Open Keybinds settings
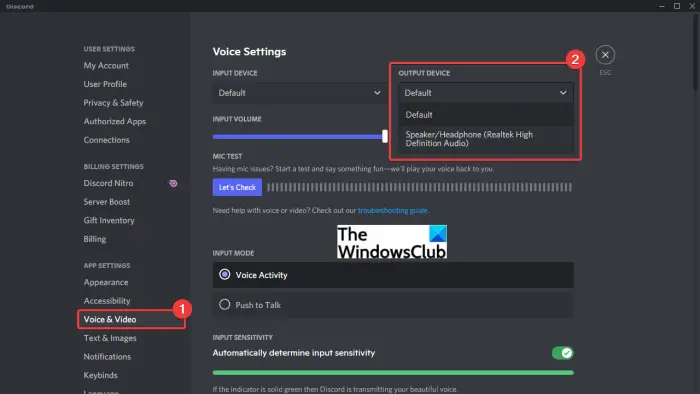The height and width of the screenshot is (394, 700). point(100,375)
